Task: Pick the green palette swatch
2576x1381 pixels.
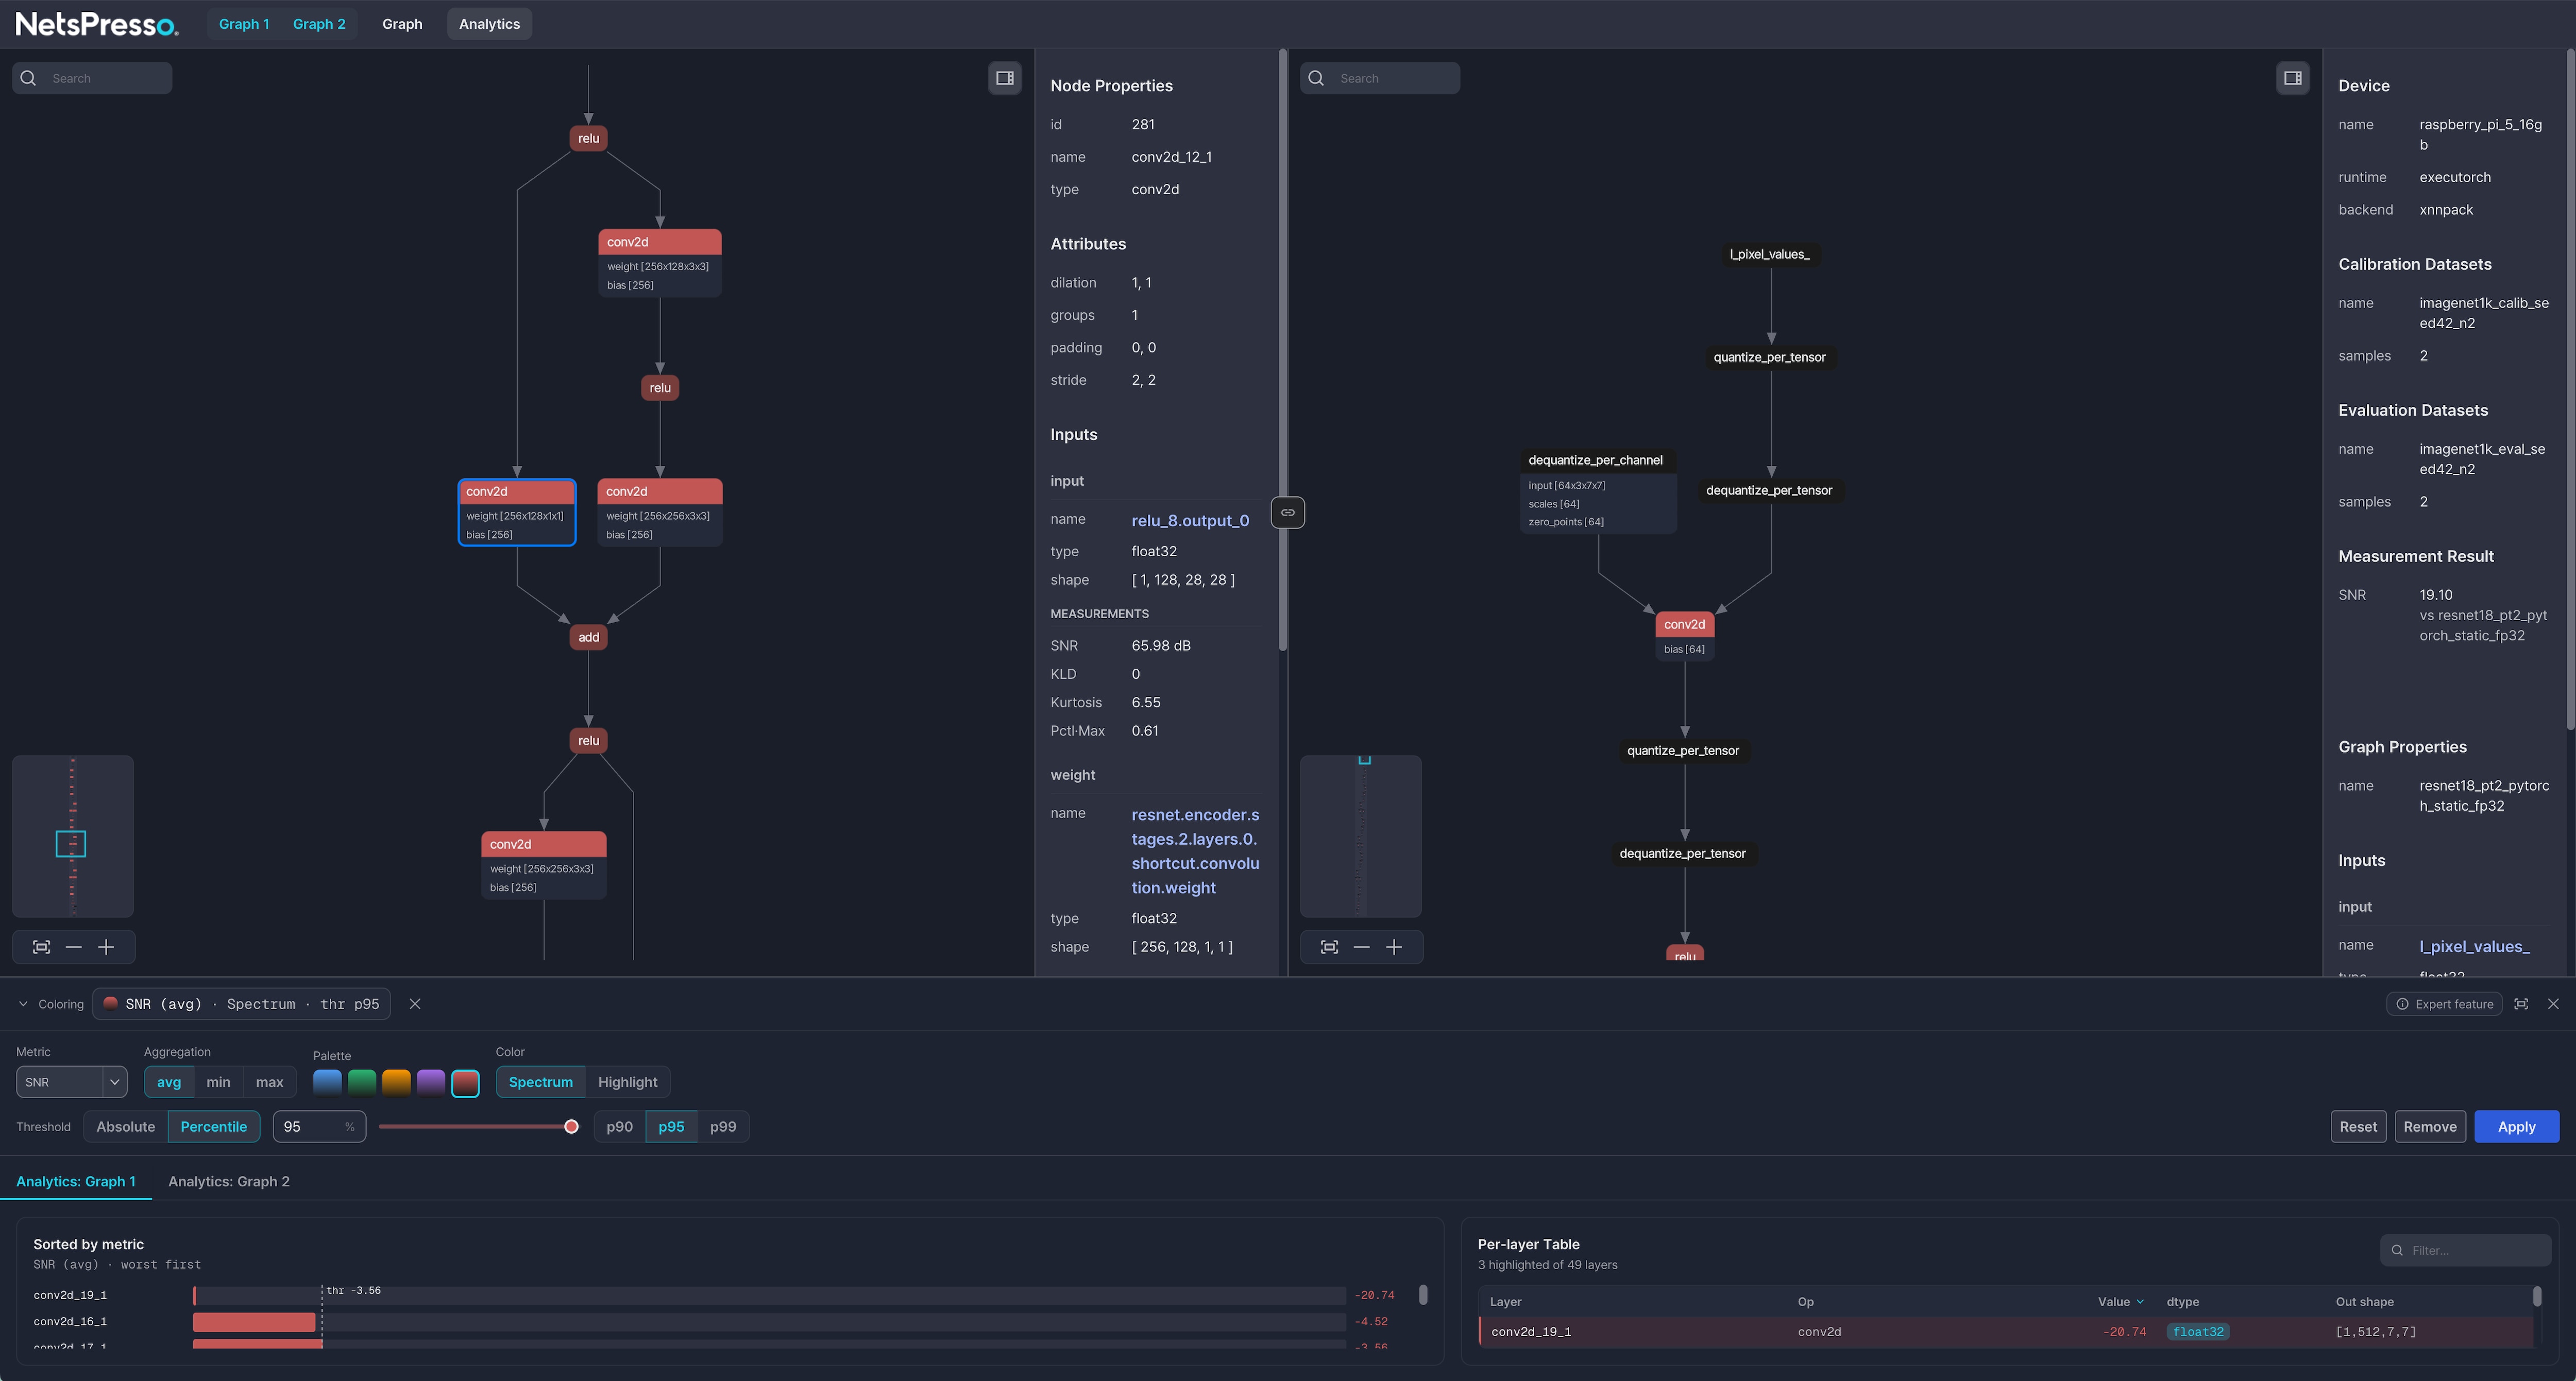Action: point(362,1083)
